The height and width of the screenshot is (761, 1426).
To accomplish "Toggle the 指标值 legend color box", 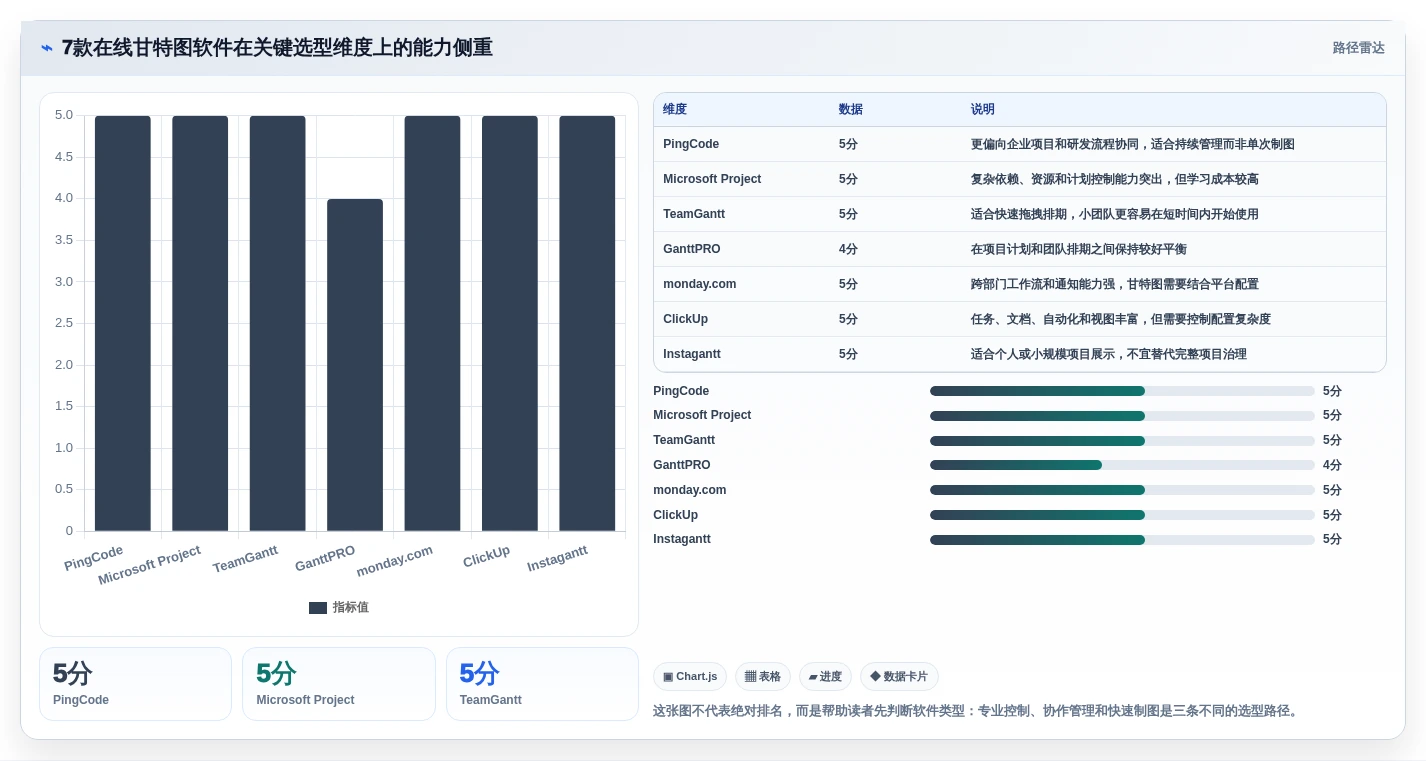I will coord(318,608).
